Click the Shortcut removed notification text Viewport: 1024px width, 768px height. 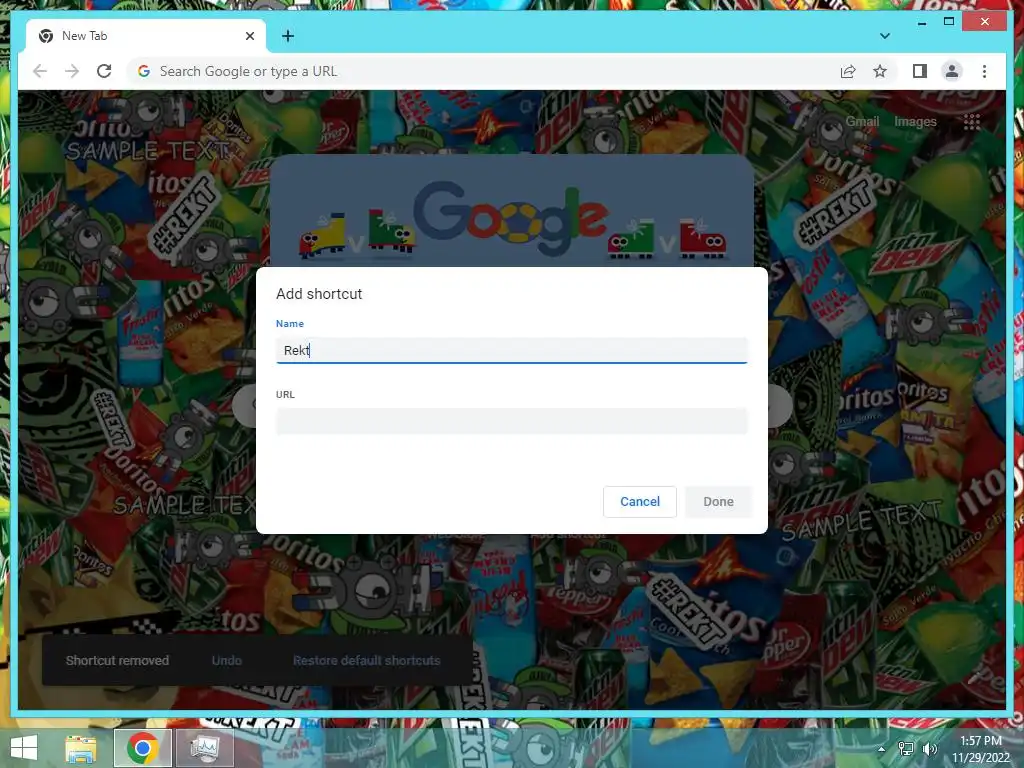click(x=117, y=660)
